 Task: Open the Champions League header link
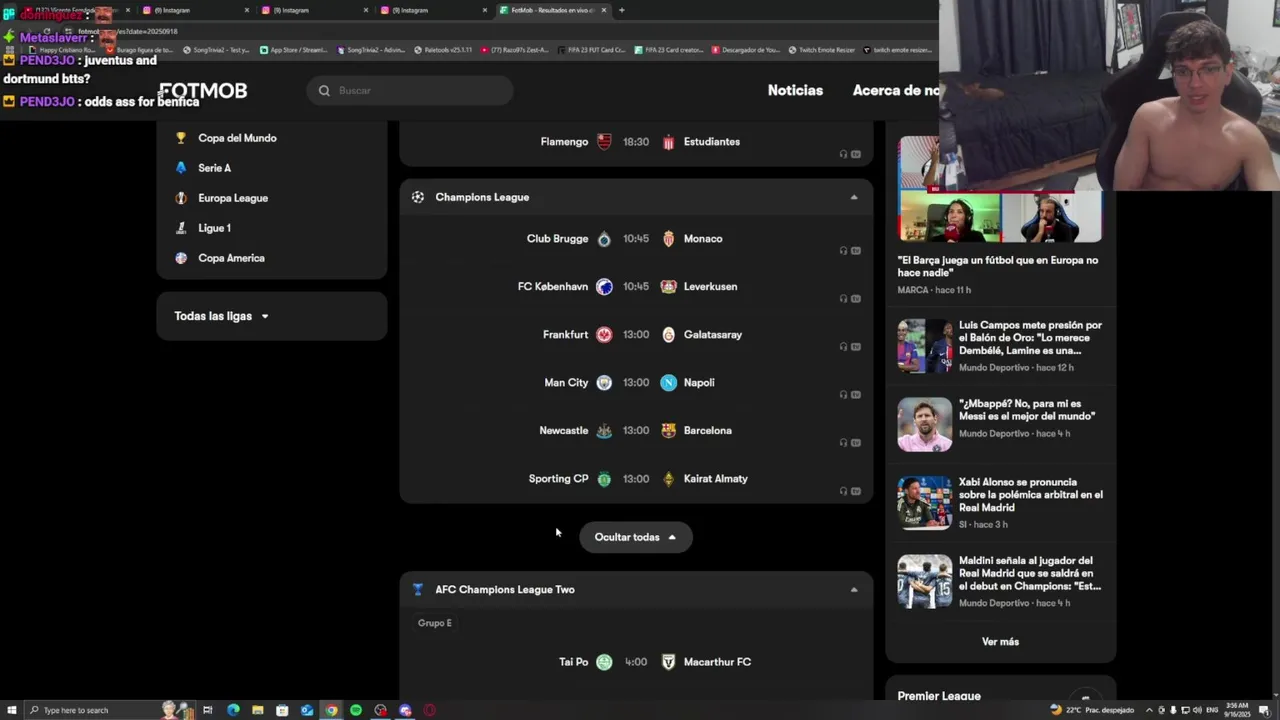[x=482, y=197]
